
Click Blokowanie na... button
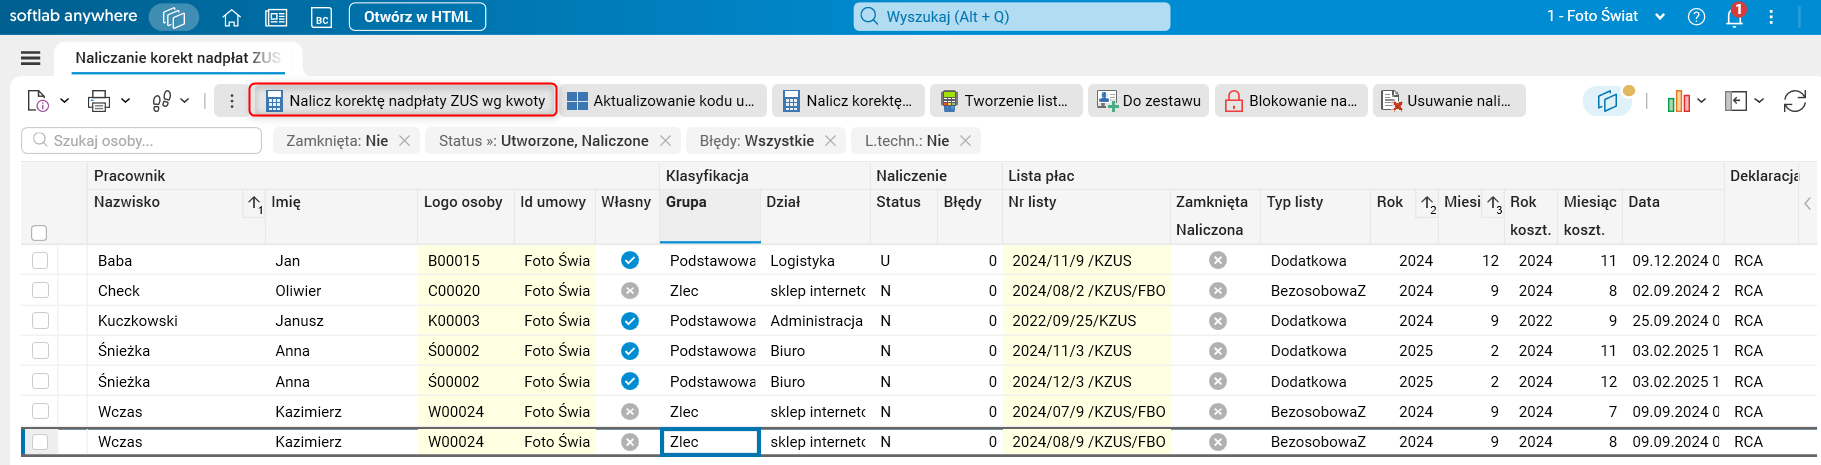click(x=1291, y=101)
